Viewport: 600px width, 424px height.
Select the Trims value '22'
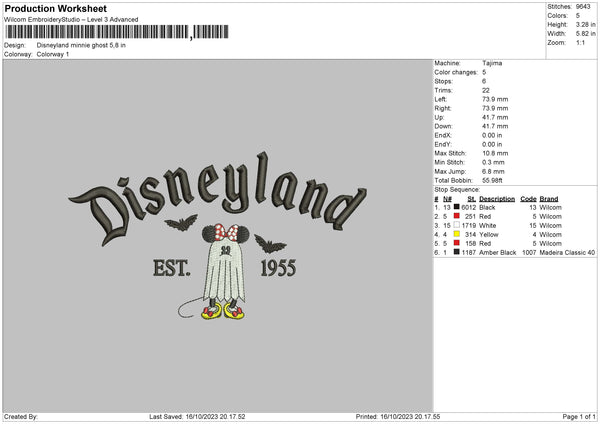point(486,90)
